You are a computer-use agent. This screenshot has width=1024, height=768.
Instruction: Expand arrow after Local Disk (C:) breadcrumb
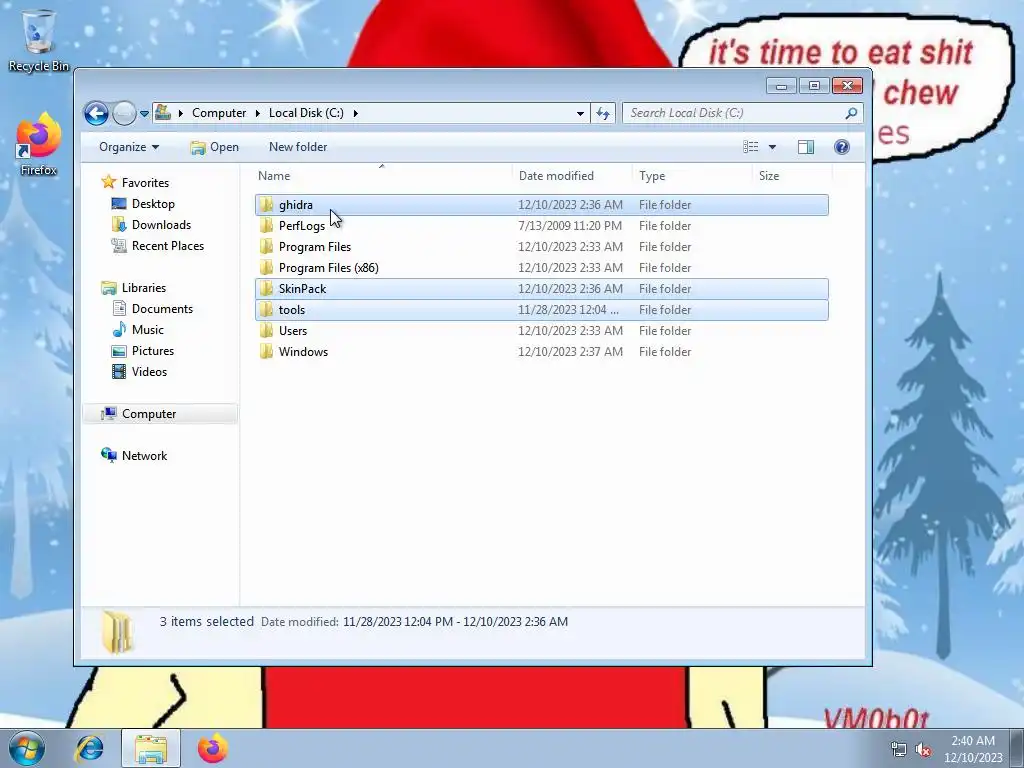point(355,113)
